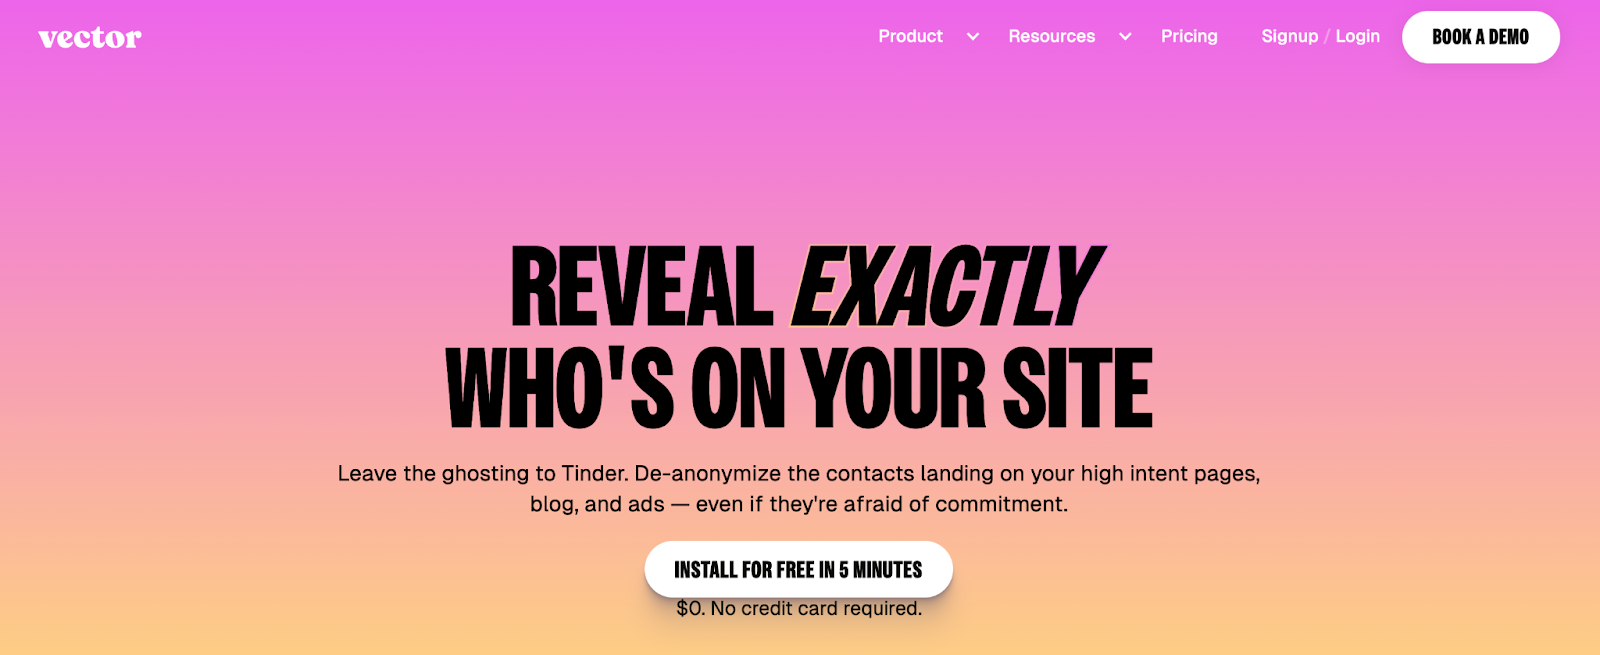The height and width of the screenshot is (655, 1600).
Task: Open the Product menu
Action: 910,36
